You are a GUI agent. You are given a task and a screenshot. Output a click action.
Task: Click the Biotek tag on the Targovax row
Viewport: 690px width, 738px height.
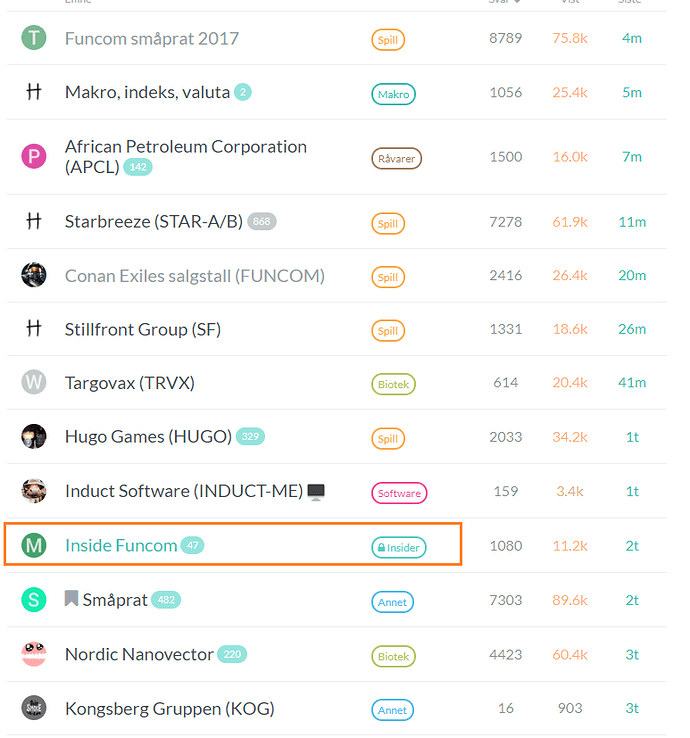click(393, 385)
